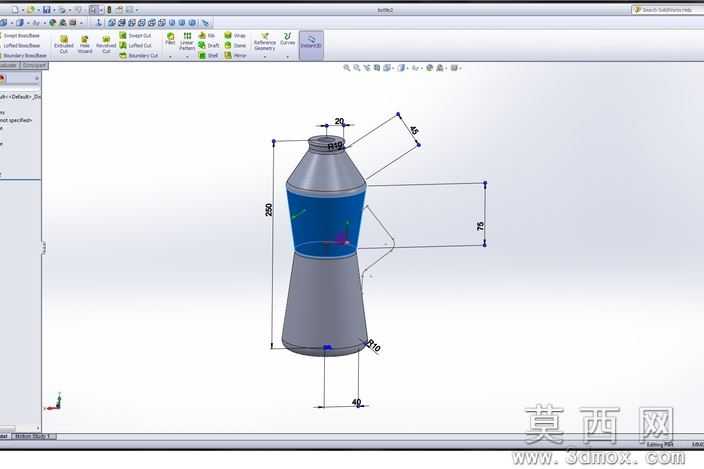Click Boundary Boss/Base
The width and height of the screenshot is (704, 469).
(x=23, y=56)
